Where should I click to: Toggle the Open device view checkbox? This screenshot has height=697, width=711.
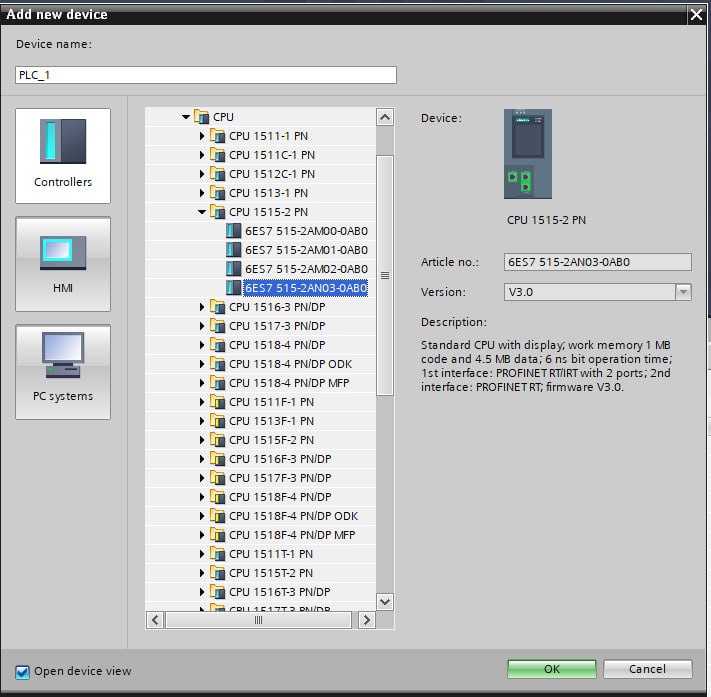(x=22, y=672)
